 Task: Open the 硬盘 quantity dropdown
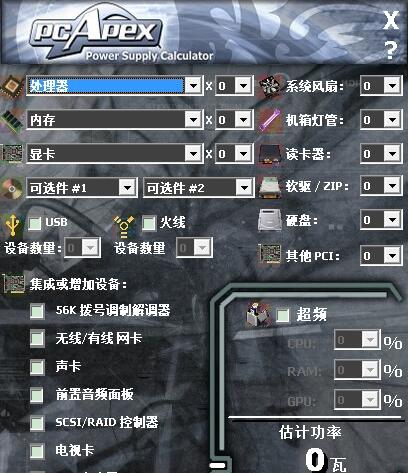click(x=381, y=220)
